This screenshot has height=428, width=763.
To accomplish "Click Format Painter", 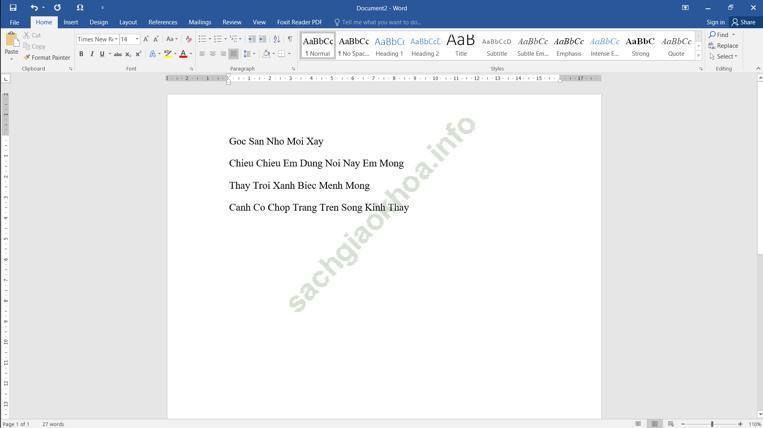I will 47,57.
